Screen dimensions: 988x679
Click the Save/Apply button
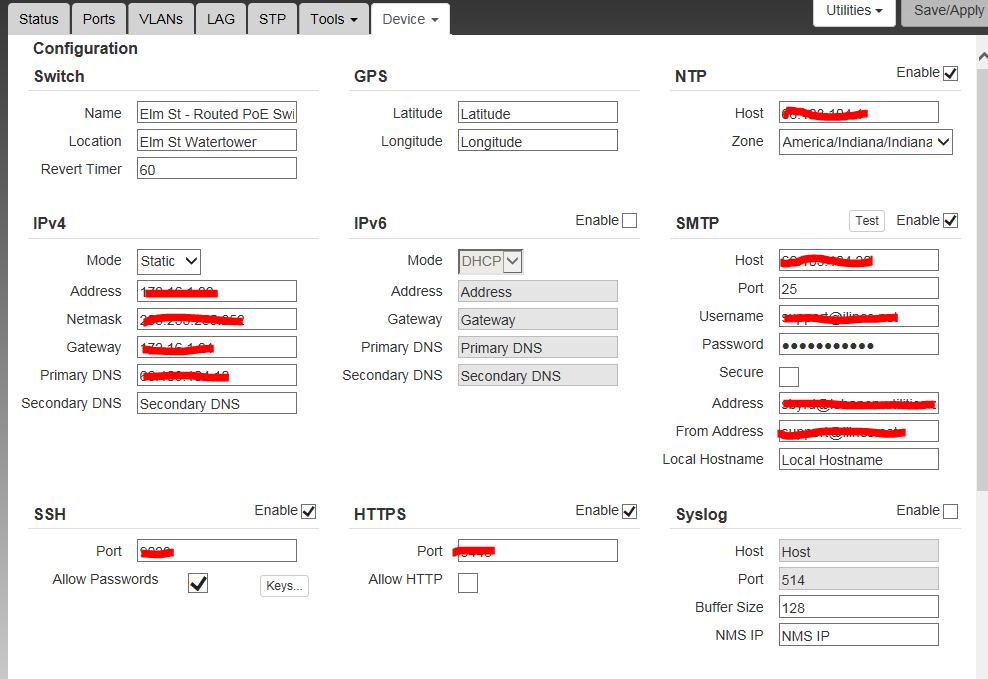(948, 11)
